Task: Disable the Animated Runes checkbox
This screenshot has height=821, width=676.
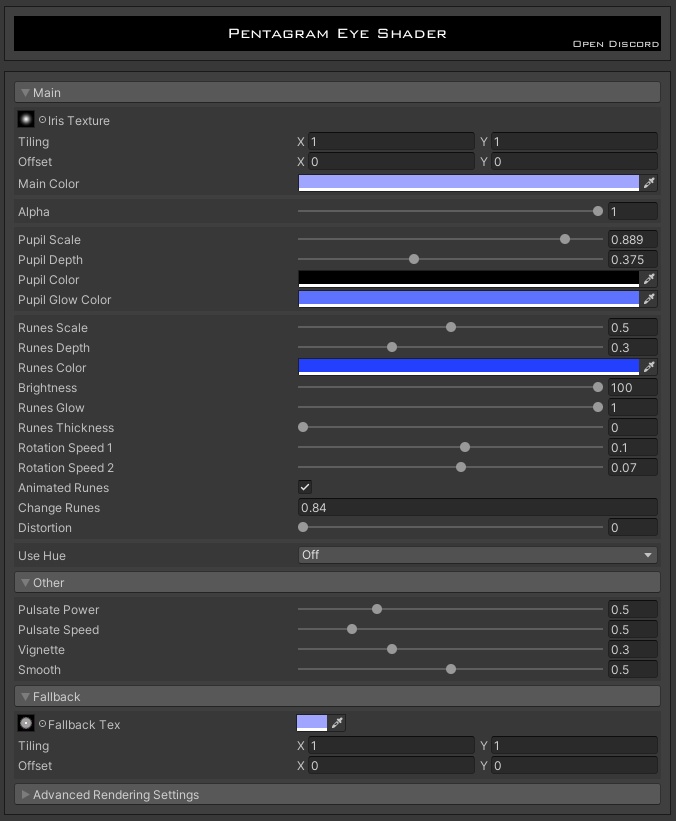Action: [305, 487]
